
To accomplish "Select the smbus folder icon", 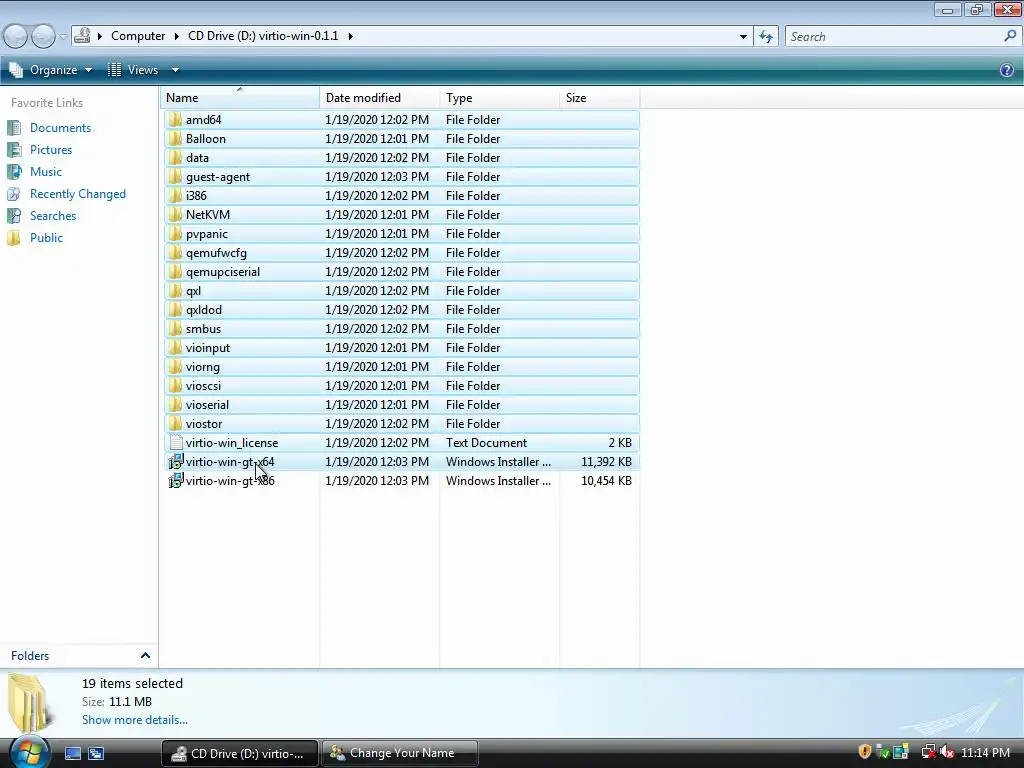I will point(175,328).
